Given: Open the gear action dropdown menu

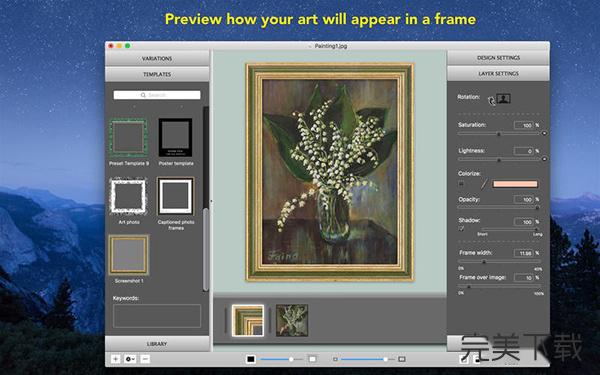Looking at the screenshot, I should pyautogui.click(x=130, y=359).
